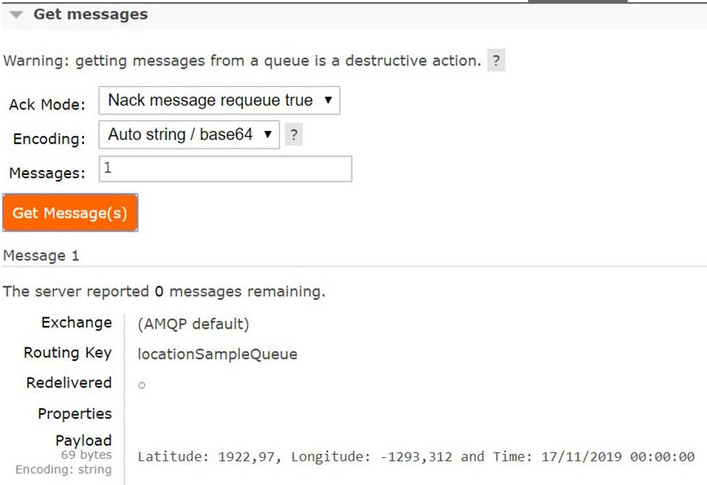Click the server reported messages remaining text
Screen dimensions: 707x485
pos(164,292)
